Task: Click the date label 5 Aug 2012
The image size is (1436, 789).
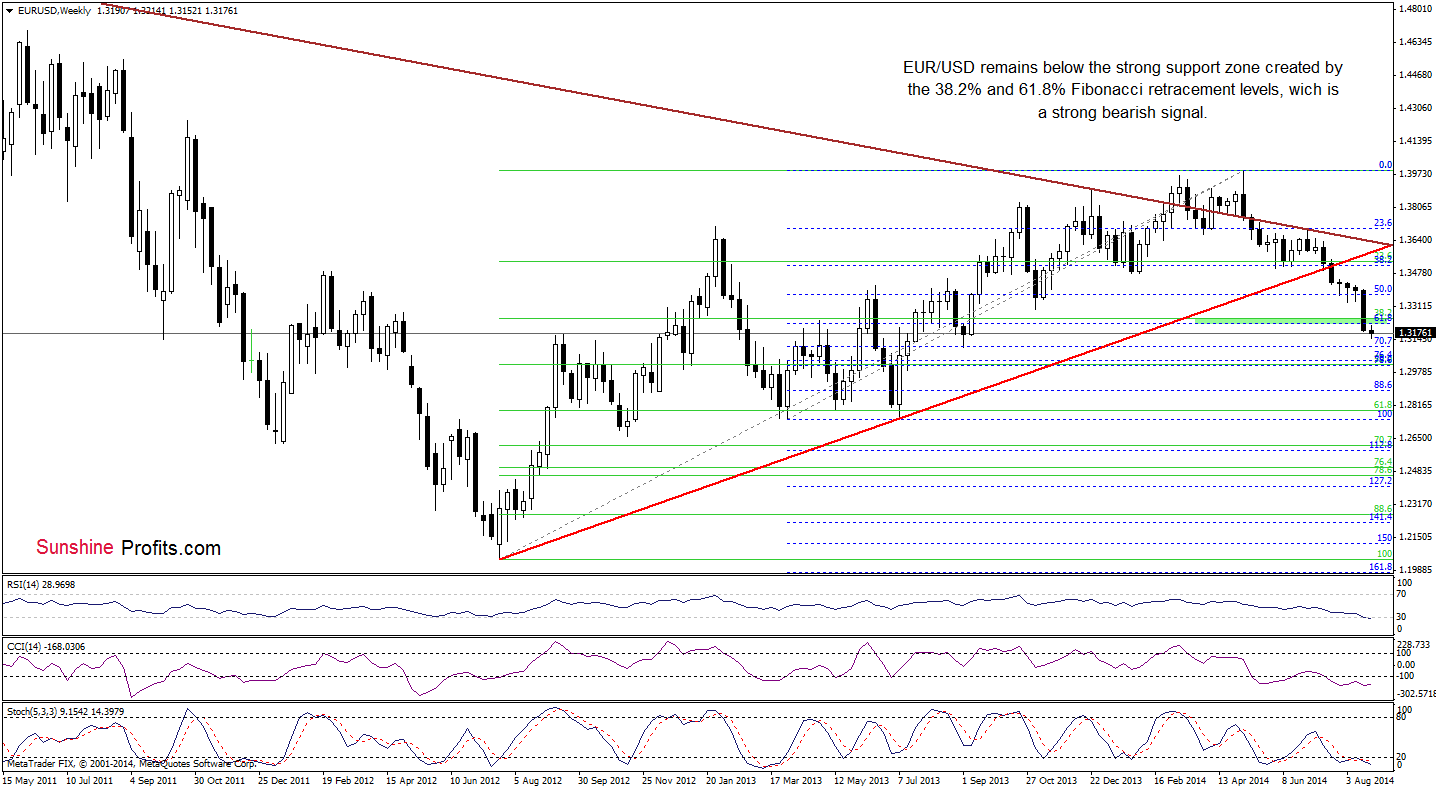Action: click(540, 778)
